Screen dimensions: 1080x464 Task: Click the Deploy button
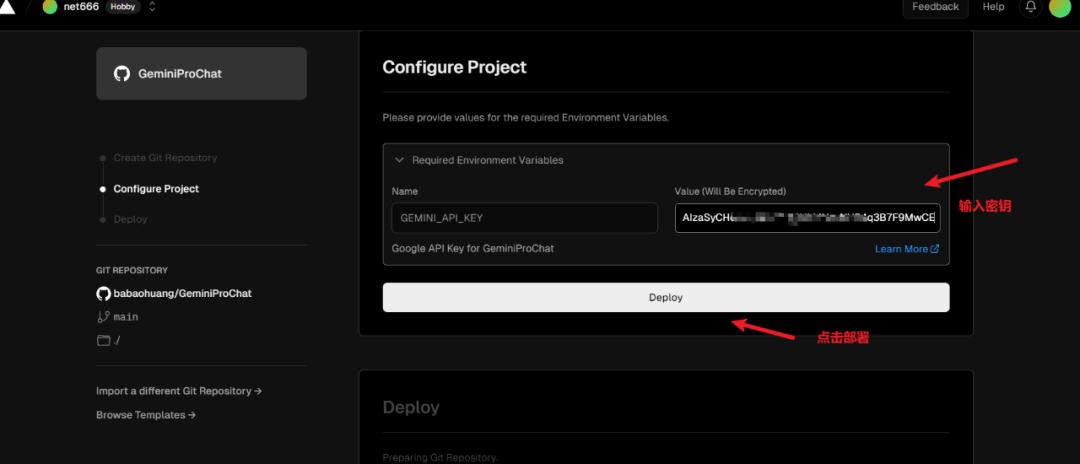pyautogui.click(x=666, y=297)
